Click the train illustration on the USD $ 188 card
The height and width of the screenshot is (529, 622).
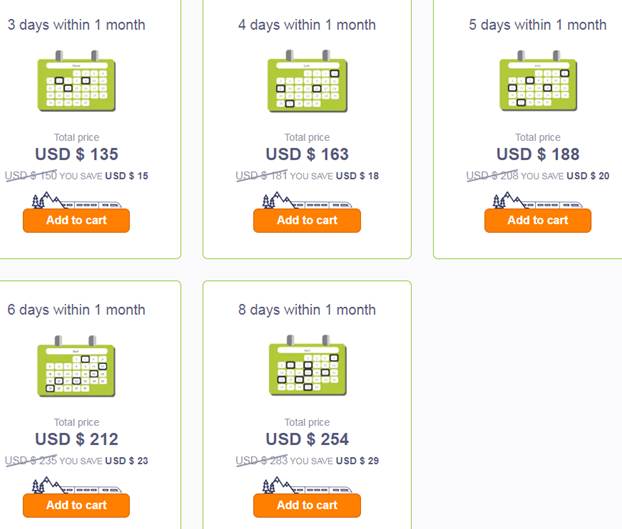[x=538, y=200]
